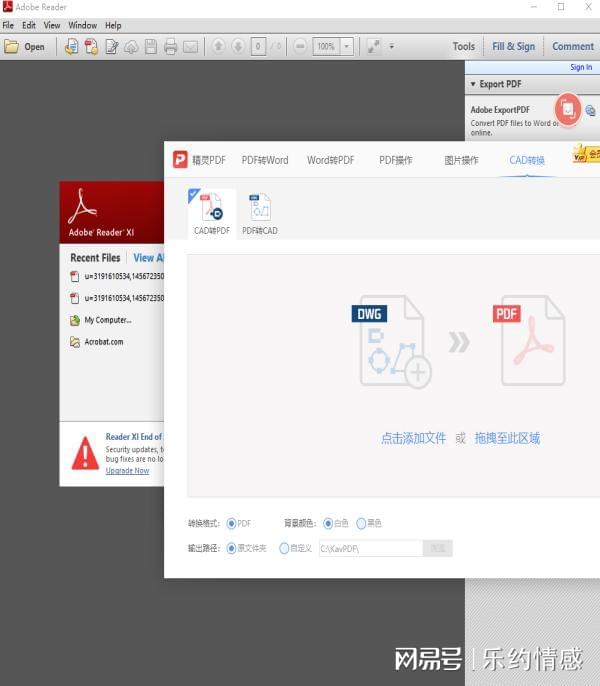Click the cloud upload toolbar icon
This screenshot has height=686, width=600.
[131, 46]
